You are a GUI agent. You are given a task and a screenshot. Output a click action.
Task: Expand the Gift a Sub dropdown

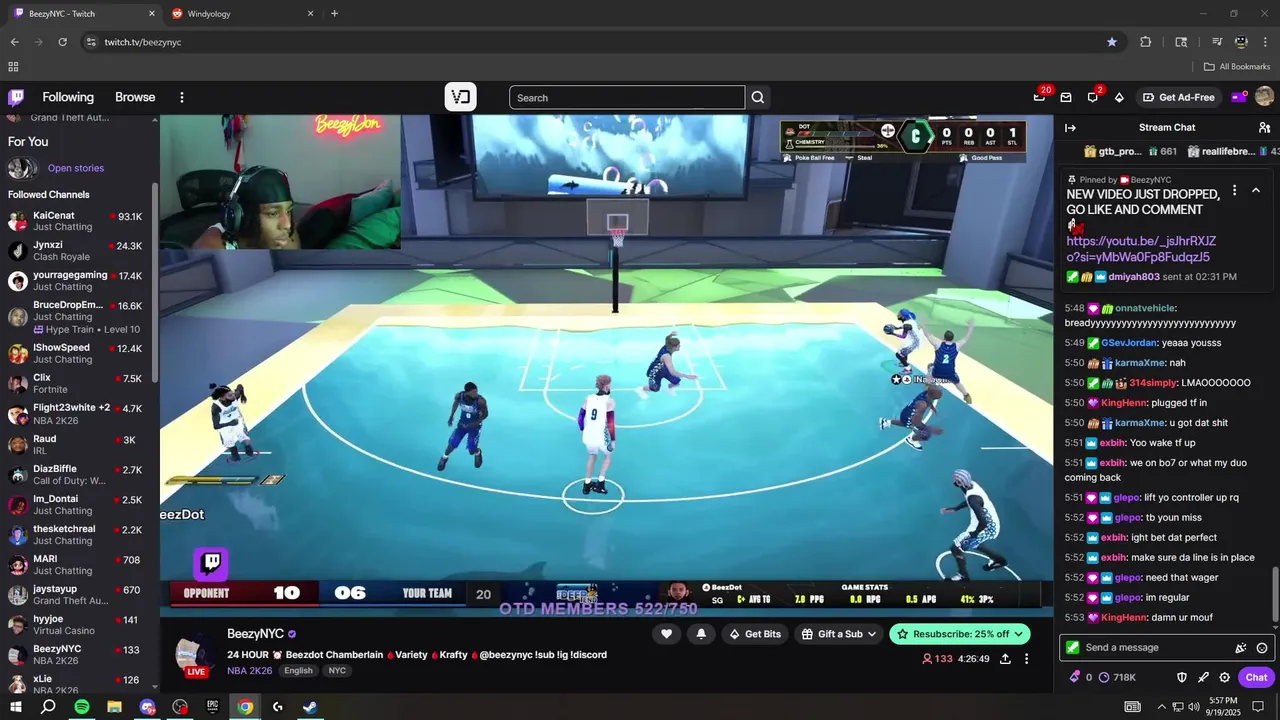[838, 634]
